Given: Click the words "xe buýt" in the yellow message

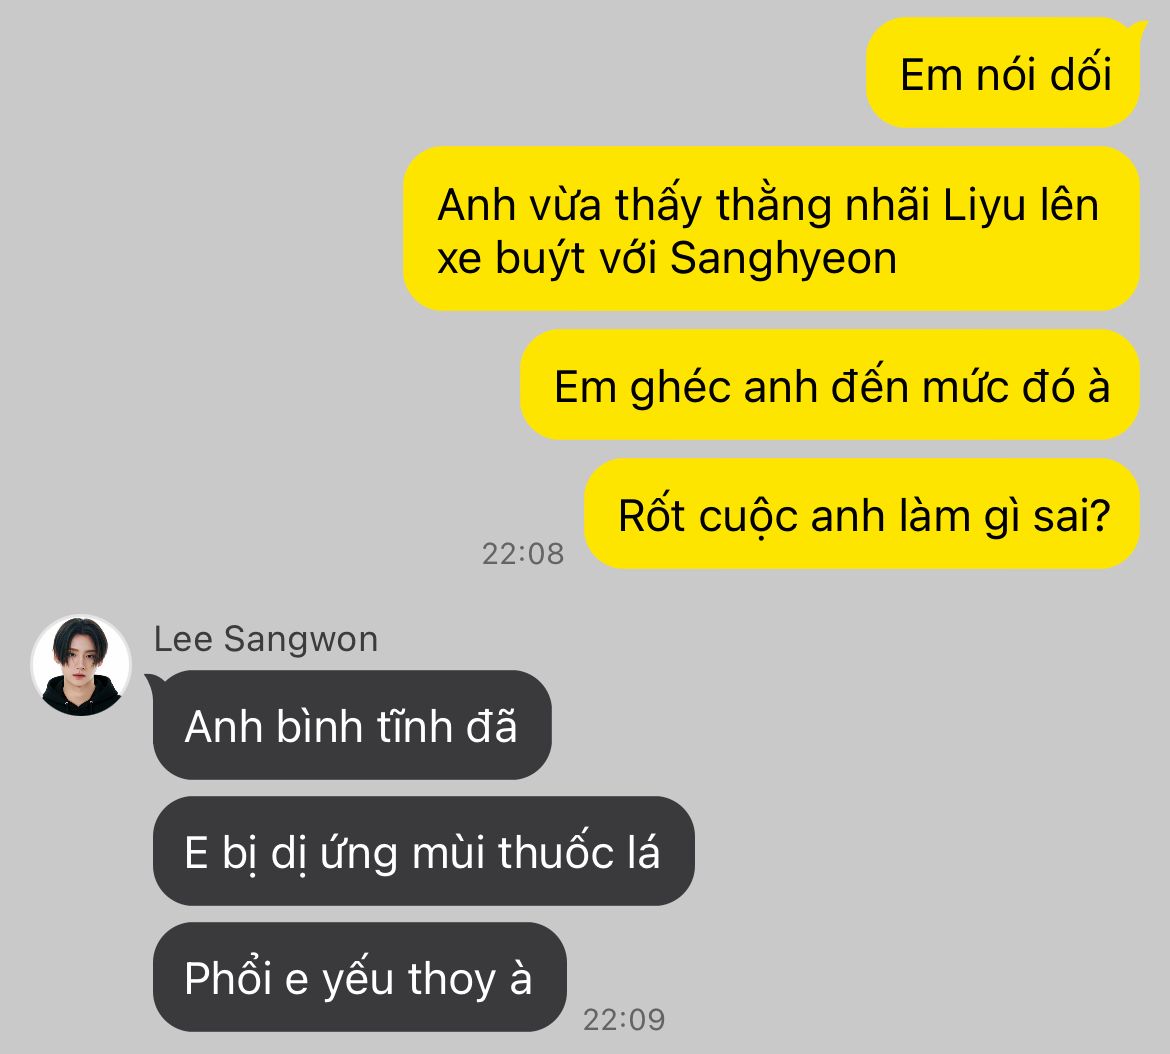Looking at the screenshot, I should point(510,260).
